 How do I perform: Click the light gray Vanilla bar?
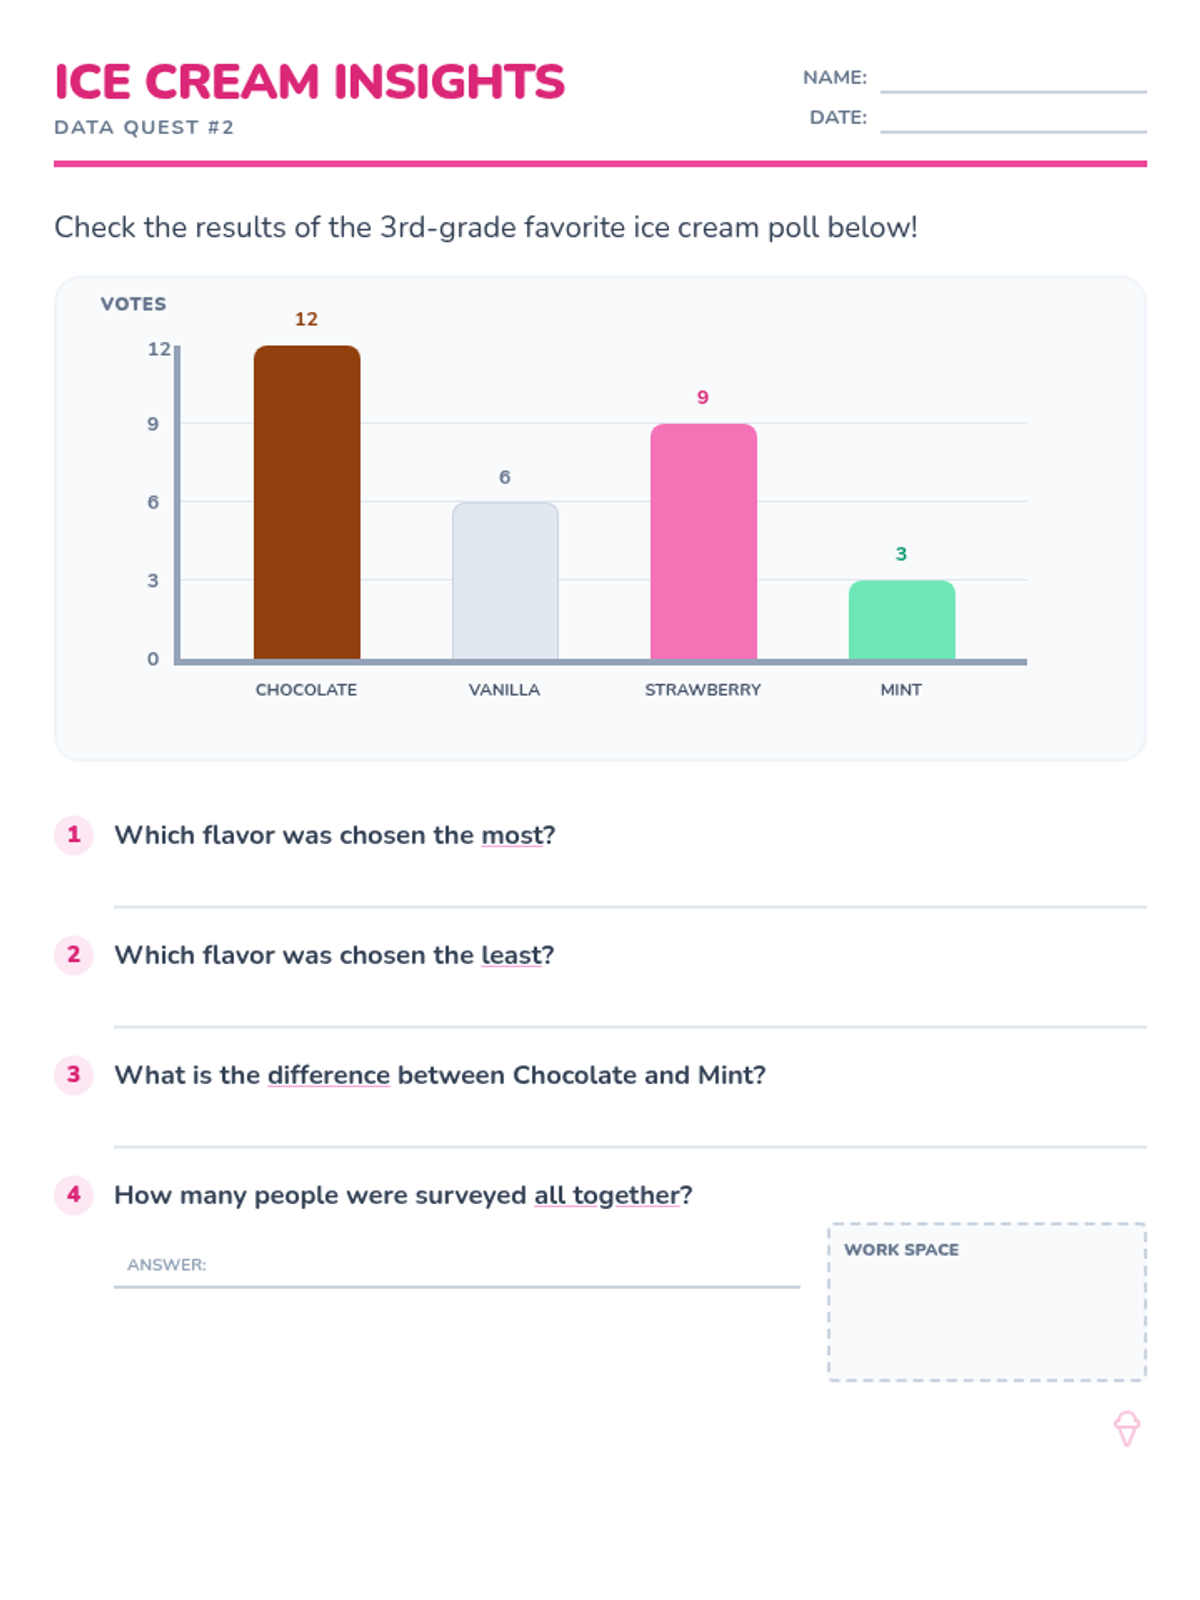[505, 581]
